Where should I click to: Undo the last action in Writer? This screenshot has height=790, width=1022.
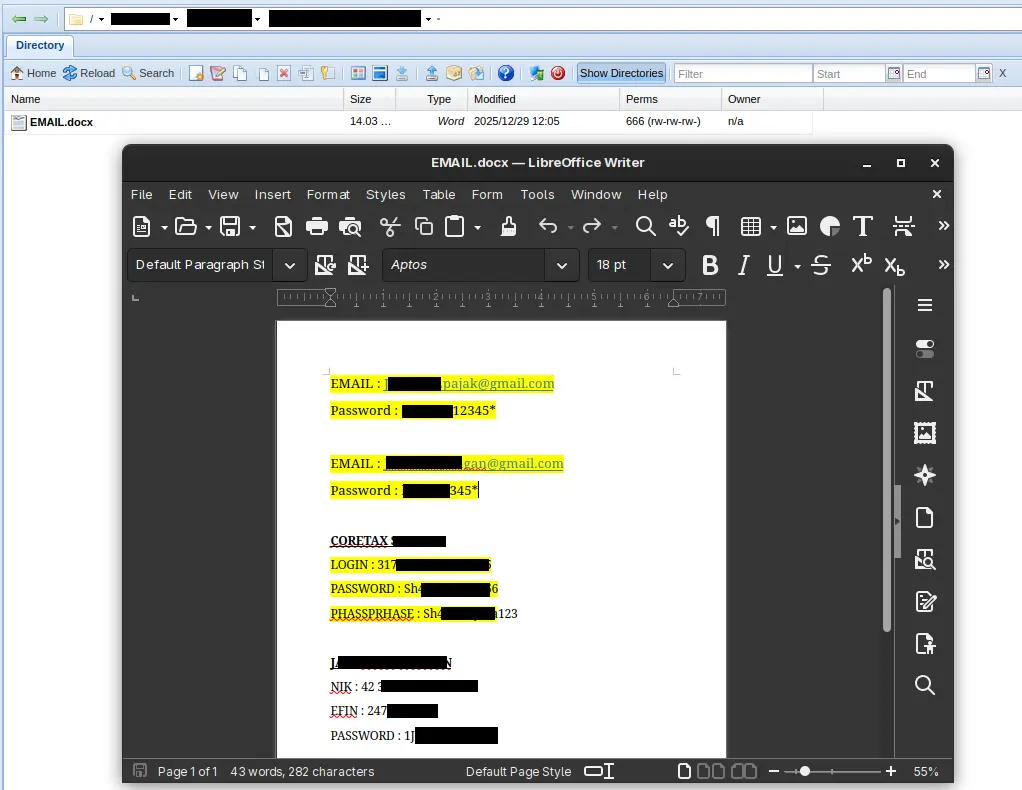coord(548,227)
